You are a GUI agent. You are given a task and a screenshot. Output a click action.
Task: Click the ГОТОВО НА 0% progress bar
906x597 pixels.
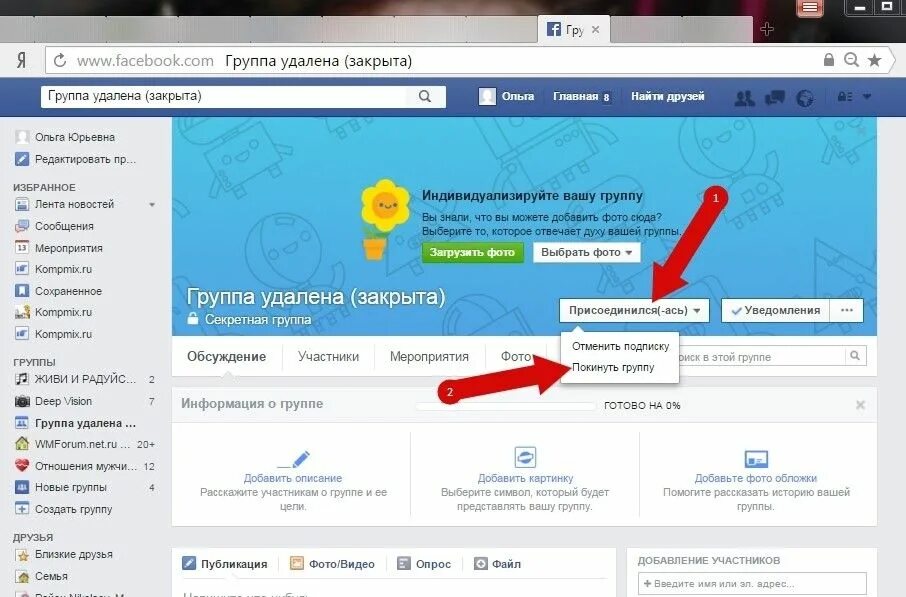click(506, 406)
